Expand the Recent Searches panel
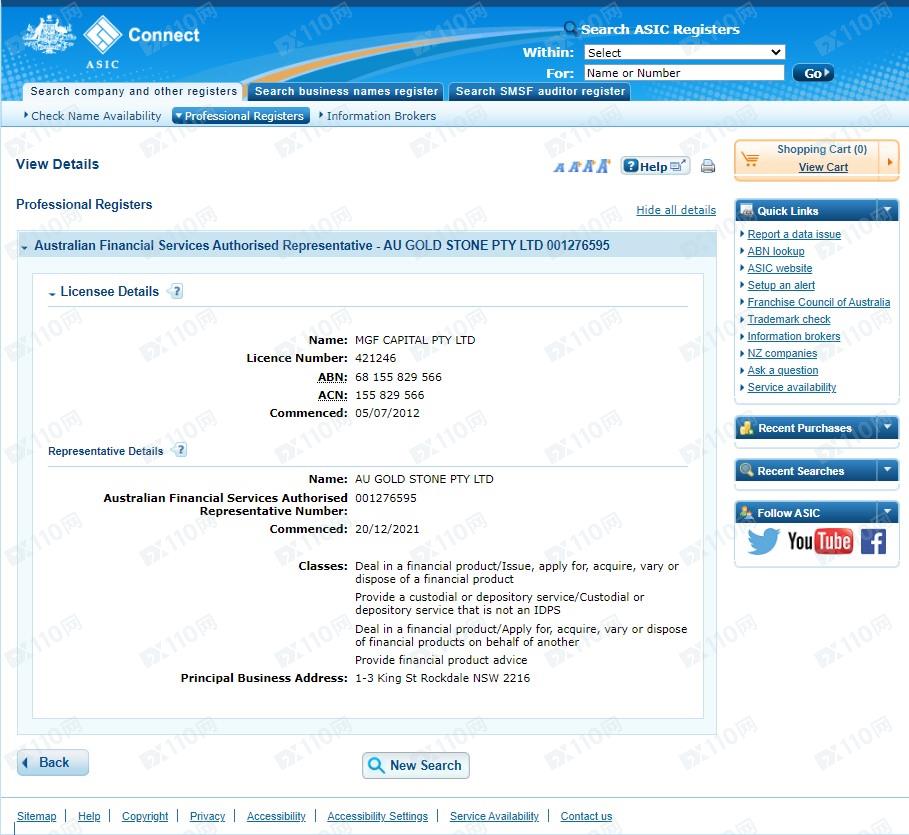Viewport: 909px width, 835px height. [x=887, y=471]
